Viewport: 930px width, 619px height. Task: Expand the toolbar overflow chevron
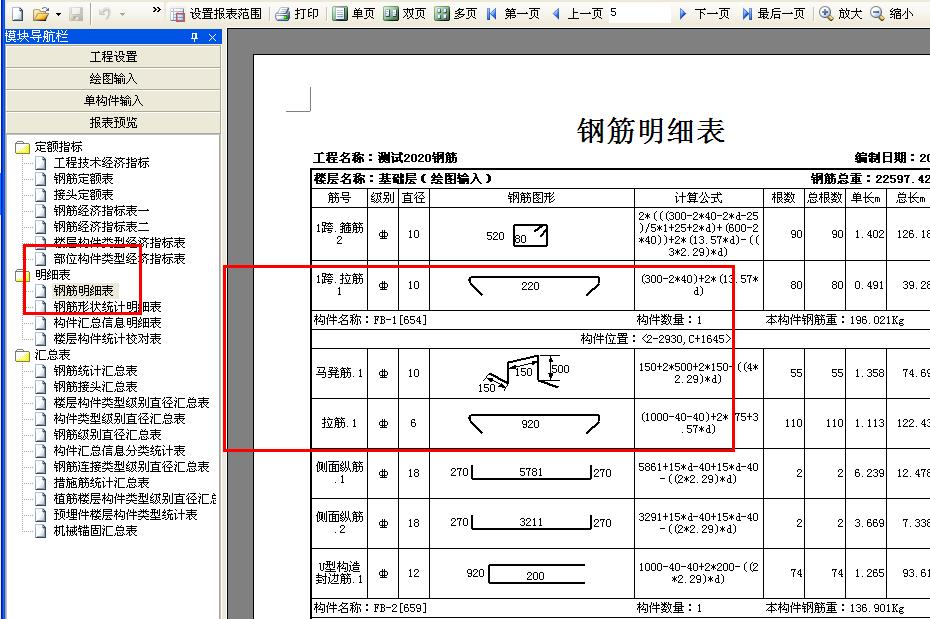pyautogui.click(x=157, y=9)
